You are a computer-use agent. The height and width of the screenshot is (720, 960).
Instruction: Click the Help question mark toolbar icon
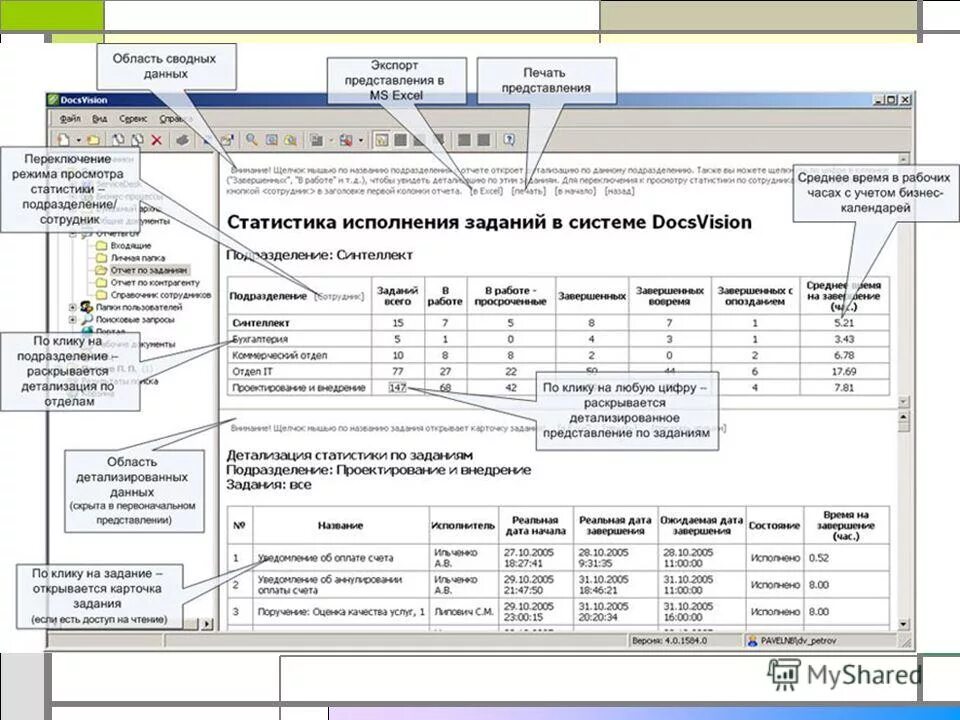[x=509, y=140]
